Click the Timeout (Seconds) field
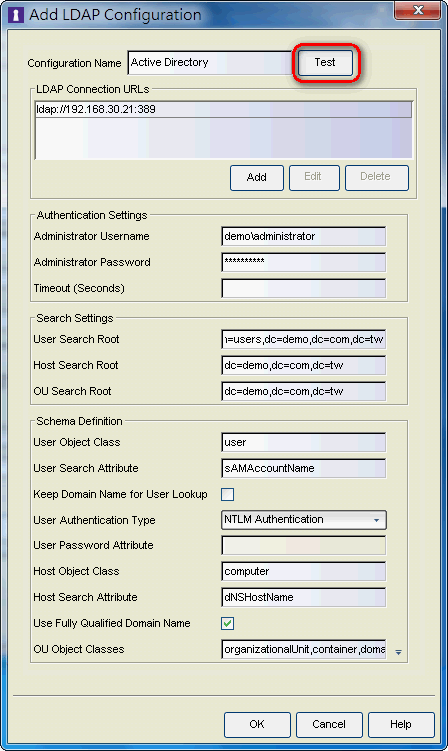 tap(304, 288)
